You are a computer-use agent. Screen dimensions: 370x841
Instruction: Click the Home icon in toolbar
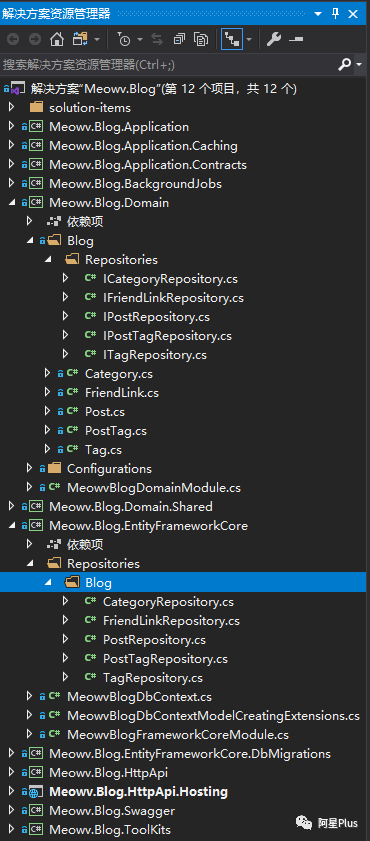[x=57, y=39]
